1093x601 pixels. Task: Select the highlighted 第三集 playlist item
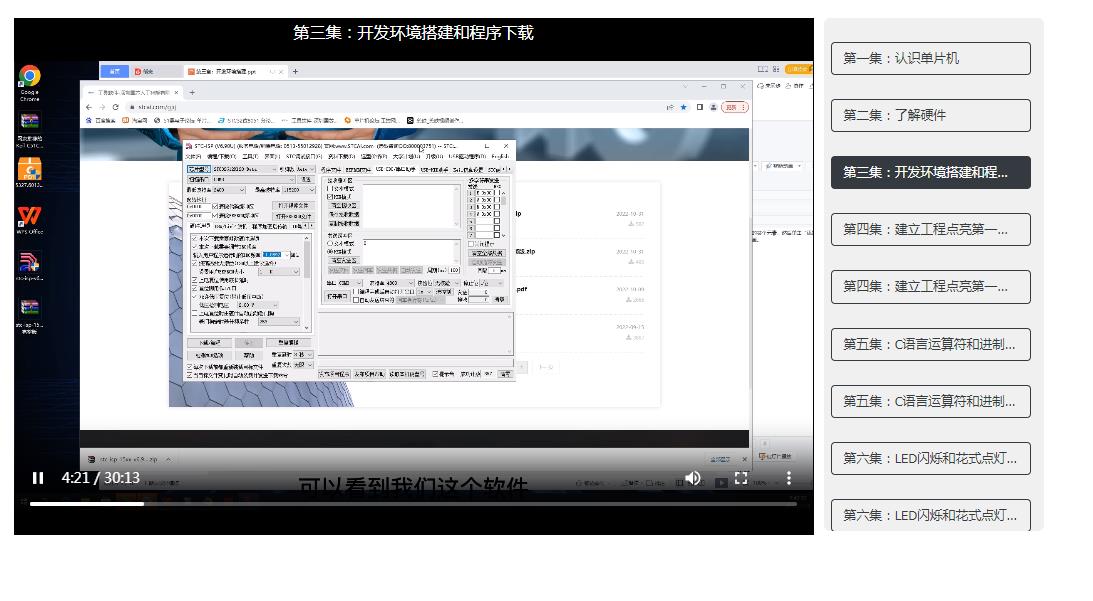pos(930,172)
